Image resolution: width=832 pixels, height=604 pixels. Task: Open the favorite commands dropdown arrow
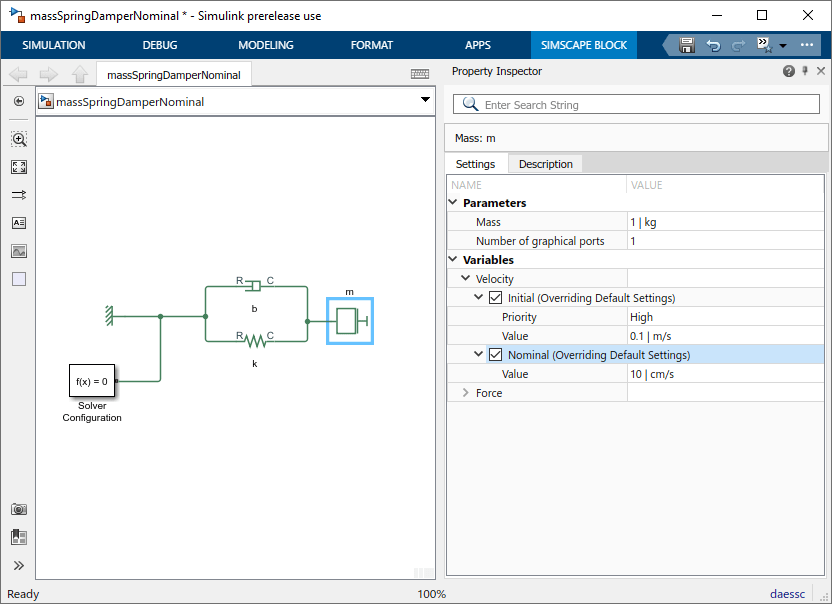click(783, 46)
